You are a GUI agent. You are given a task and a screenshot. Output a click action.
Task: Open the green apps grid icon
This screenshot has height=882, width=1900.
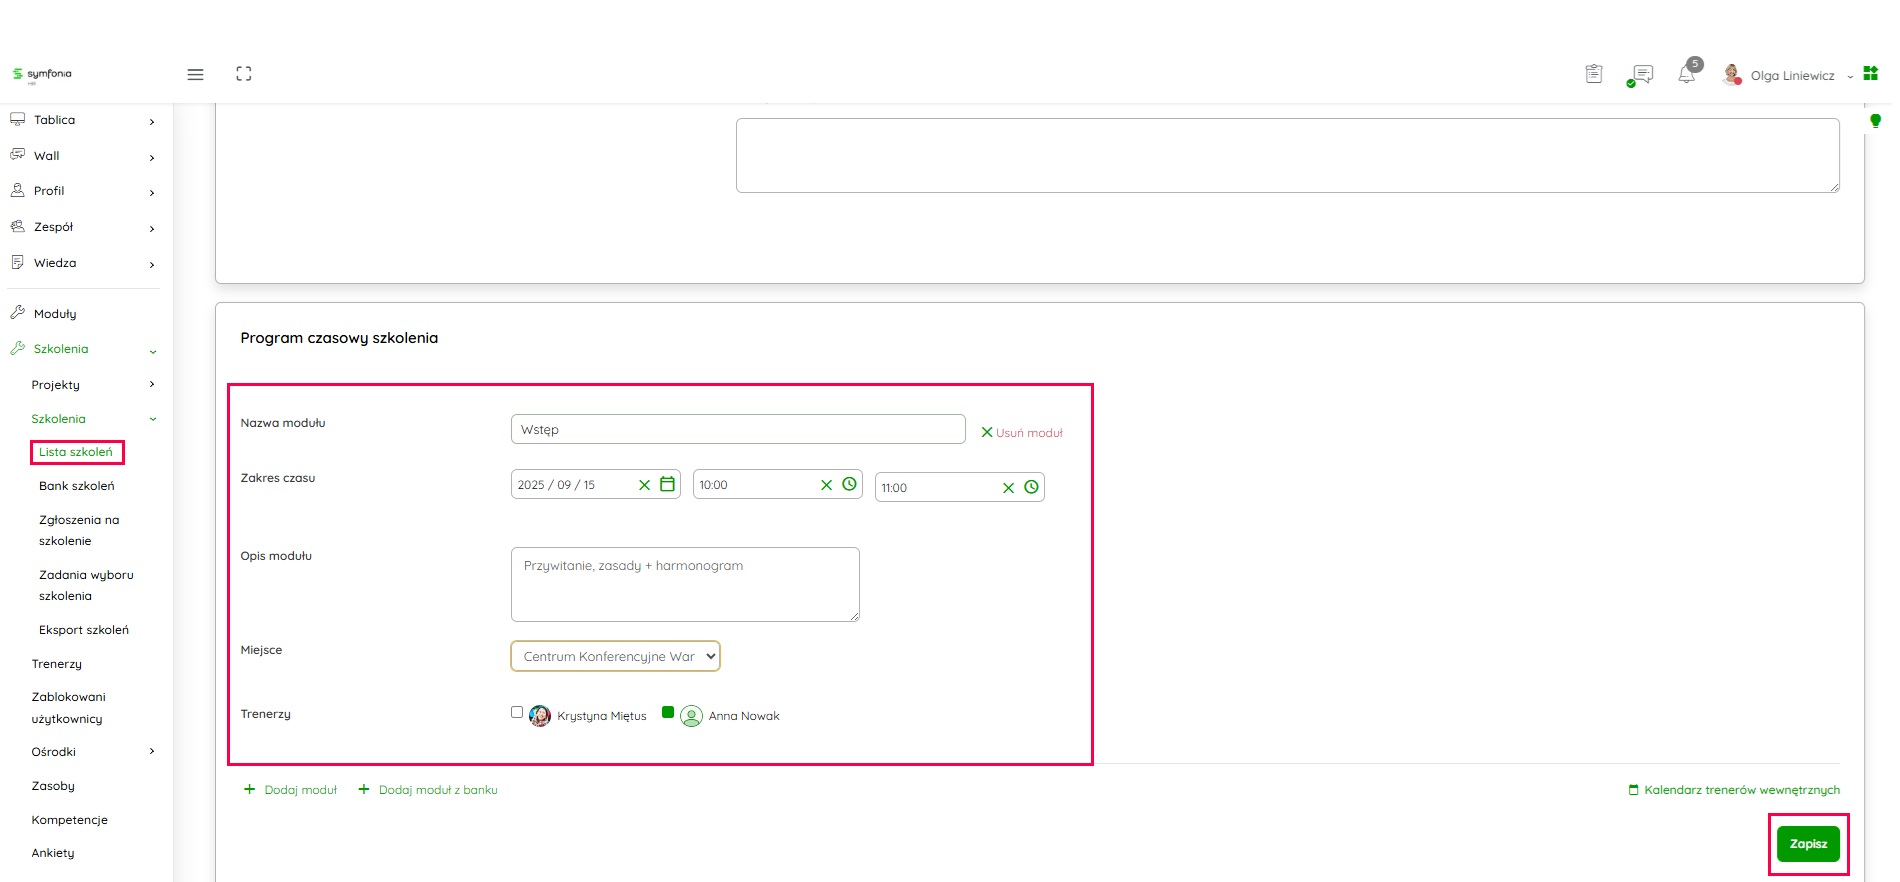click(1871, 74)
